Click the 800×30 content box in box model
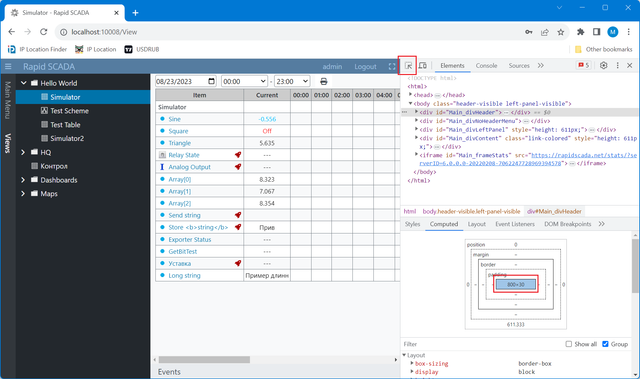 click(x=516, y=284)
